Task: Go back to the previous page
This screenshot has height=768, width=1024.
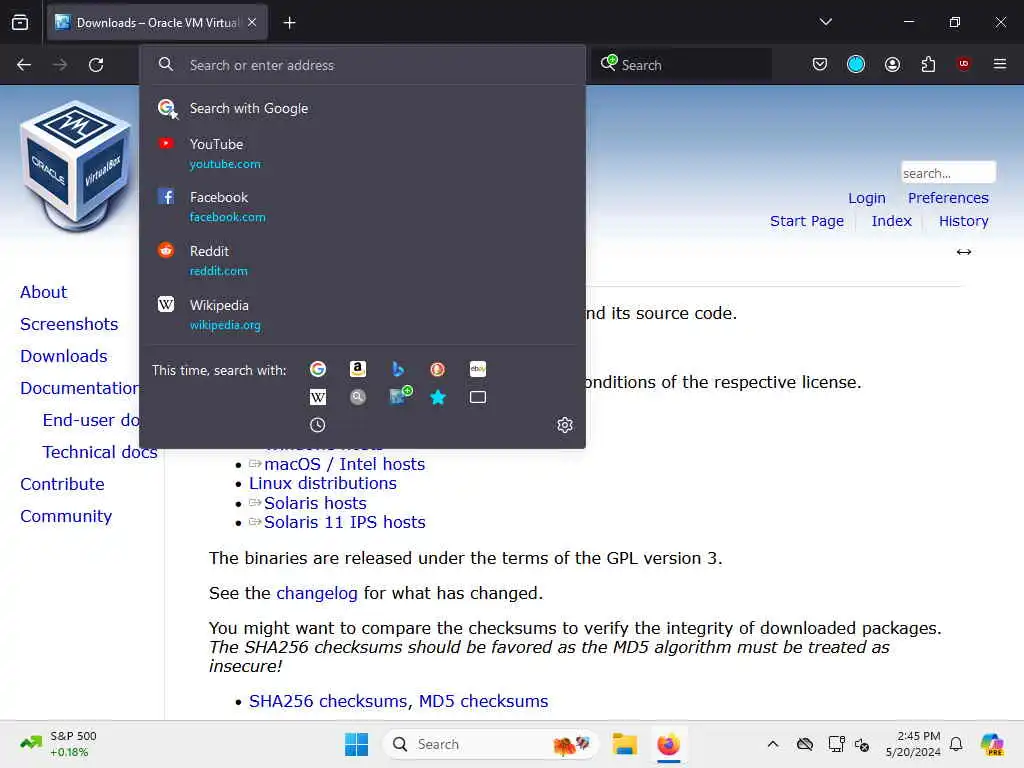Action: pos(24,65)
